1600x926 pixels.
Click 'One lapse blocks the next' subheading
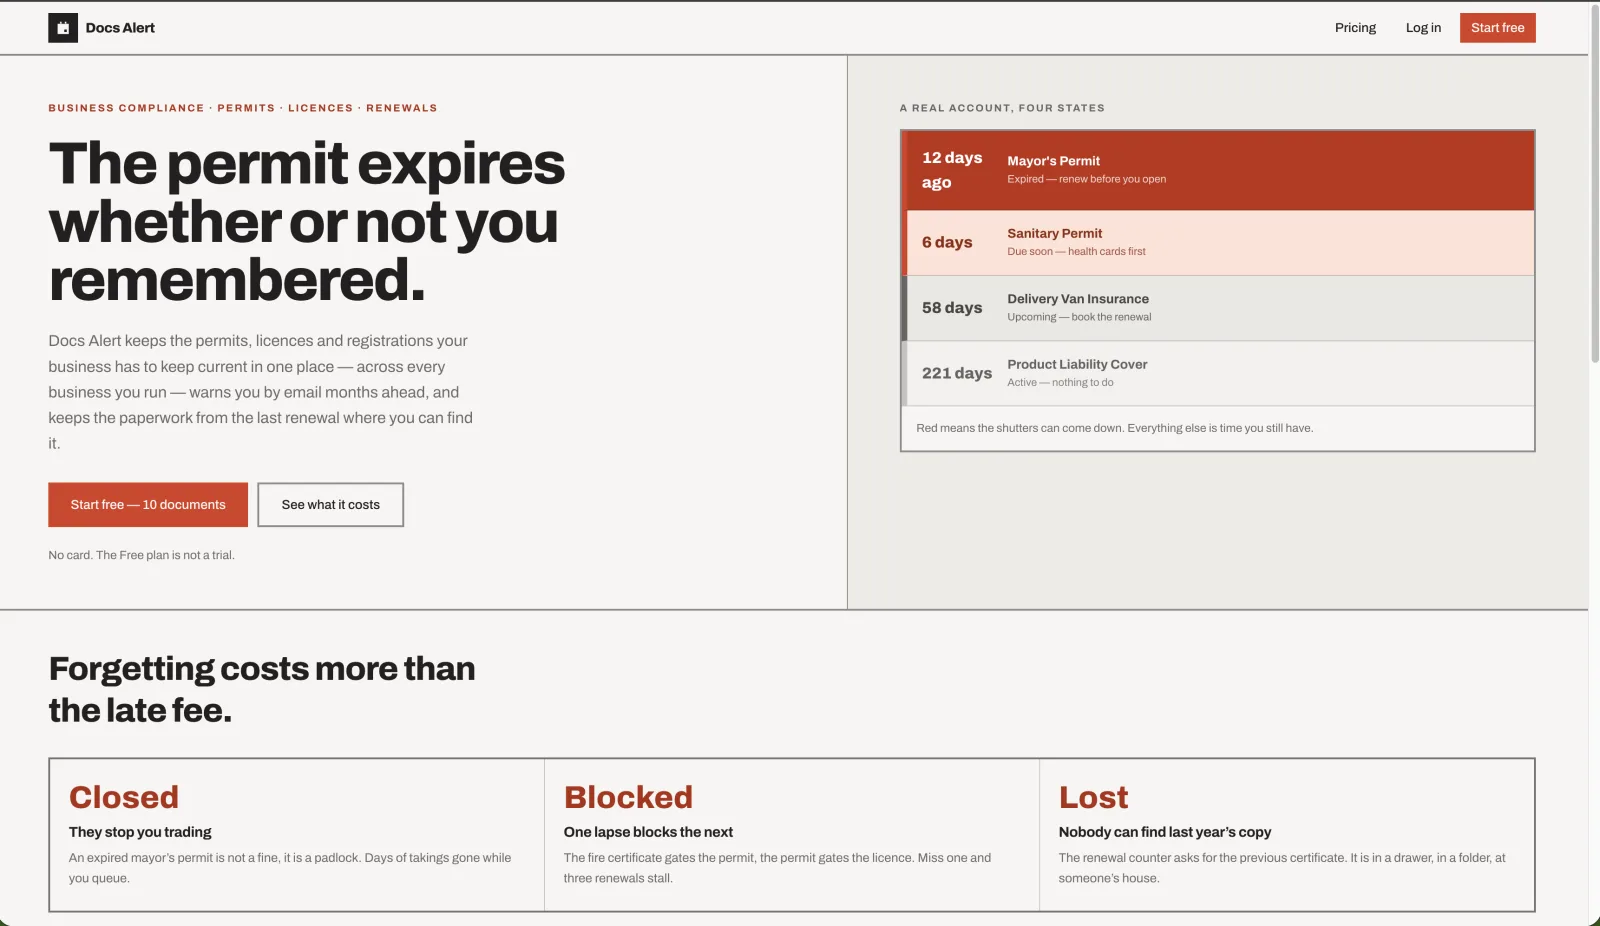coord(648,832)
